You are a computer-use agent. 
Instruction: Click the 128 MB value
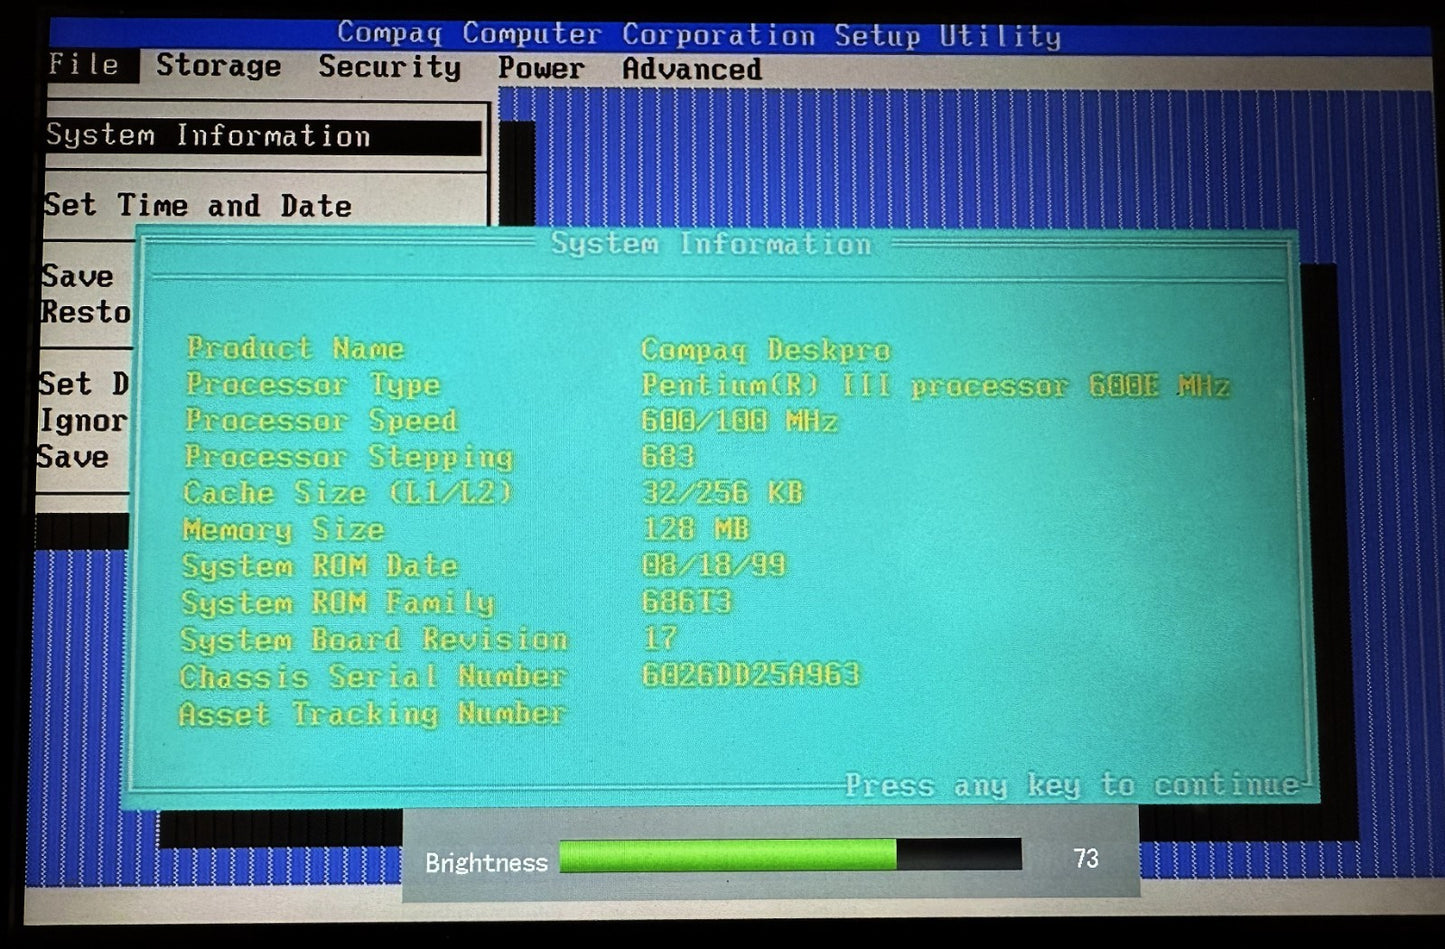(x=695, y=529)
